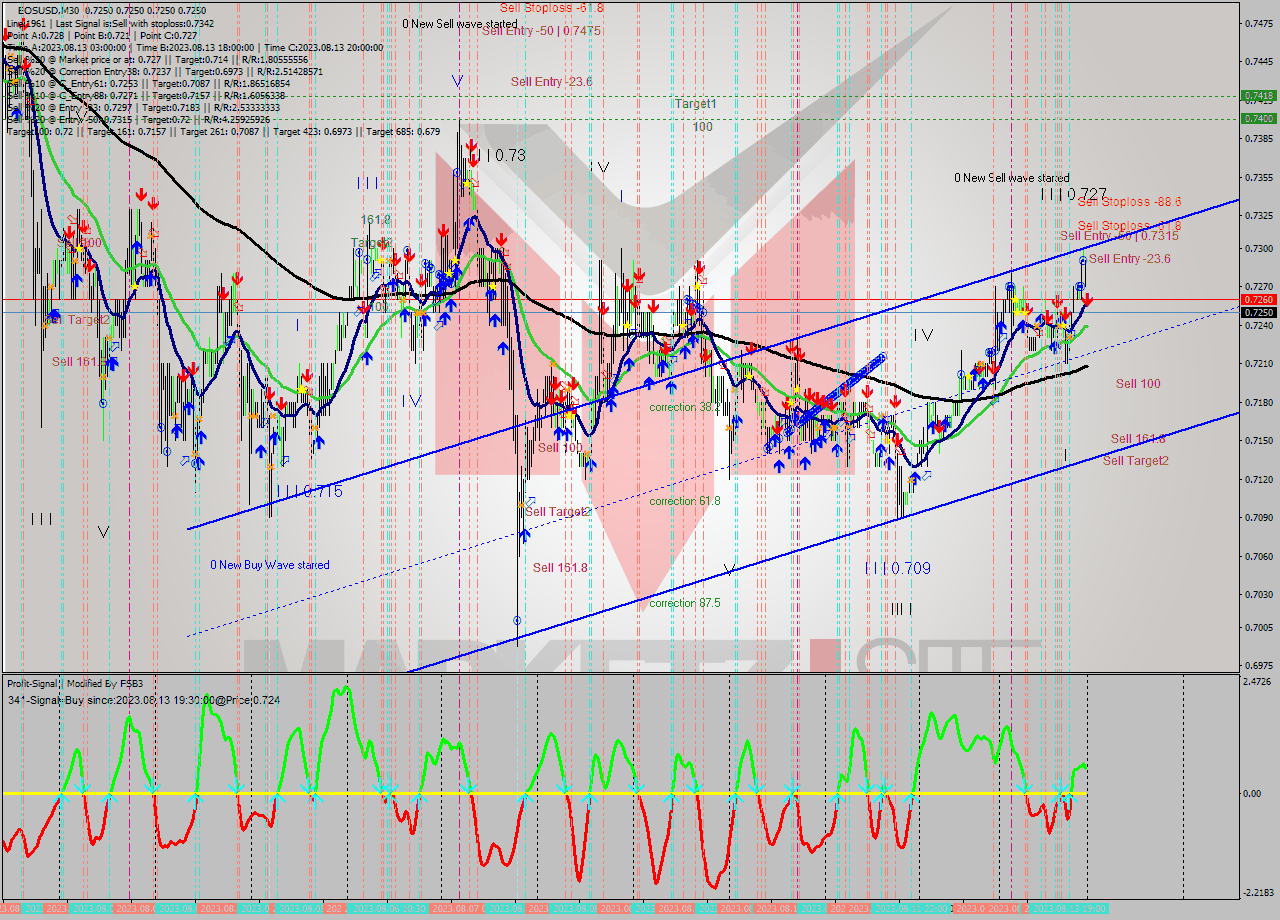Click the 'Profit-Signal | Modified By FSB3' indicator label

click(x=75, y=684)
